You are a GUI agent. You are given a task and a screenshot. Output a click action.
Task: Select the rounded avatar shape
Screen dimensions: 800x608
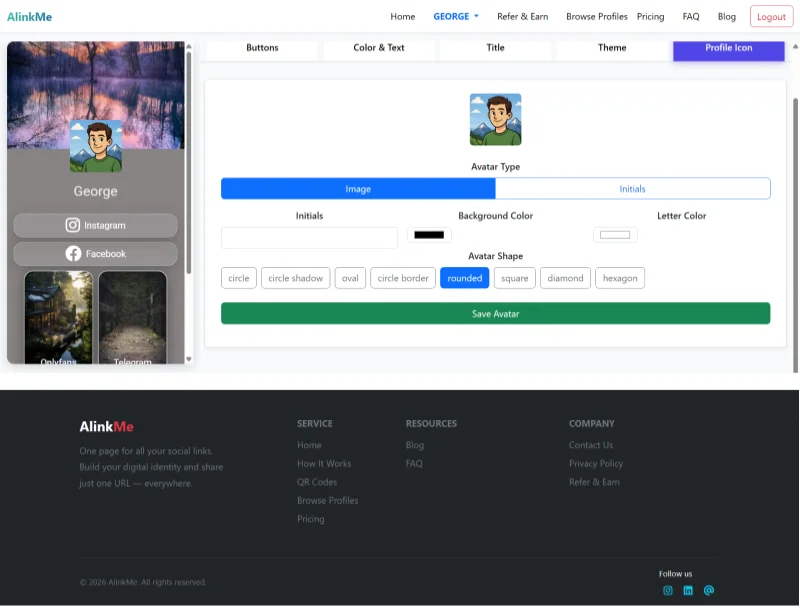(464, 278)
